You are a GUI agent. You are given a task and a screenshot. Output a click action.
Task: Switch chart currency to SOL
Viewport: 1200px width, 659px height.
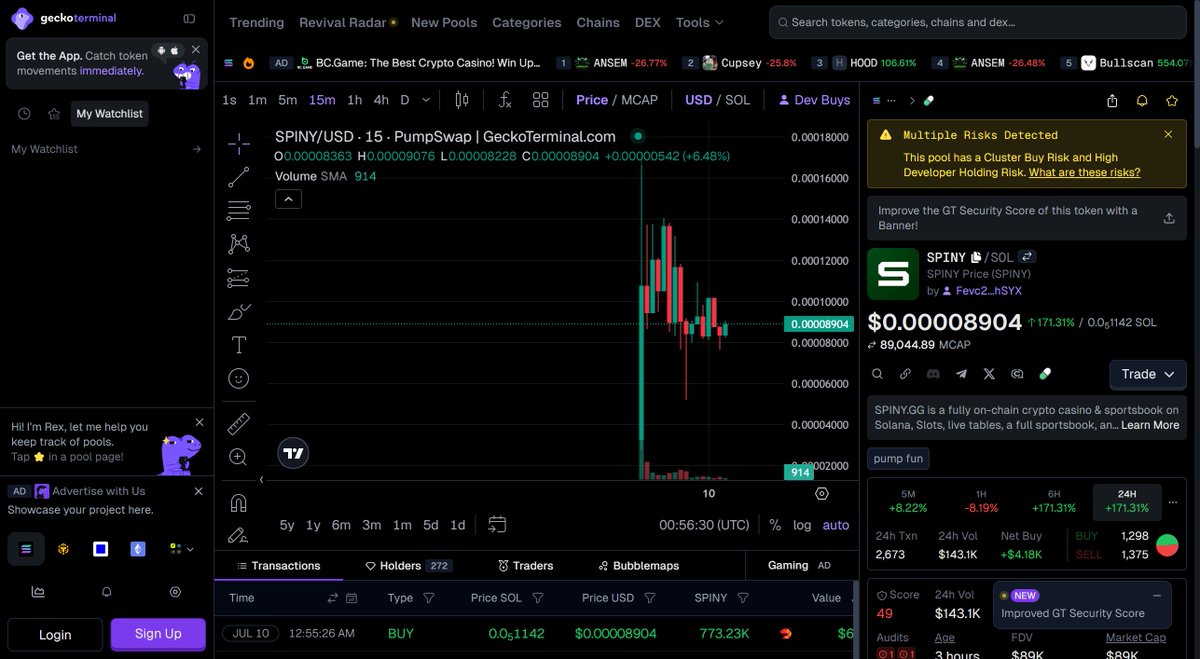(x=737, y=100)
